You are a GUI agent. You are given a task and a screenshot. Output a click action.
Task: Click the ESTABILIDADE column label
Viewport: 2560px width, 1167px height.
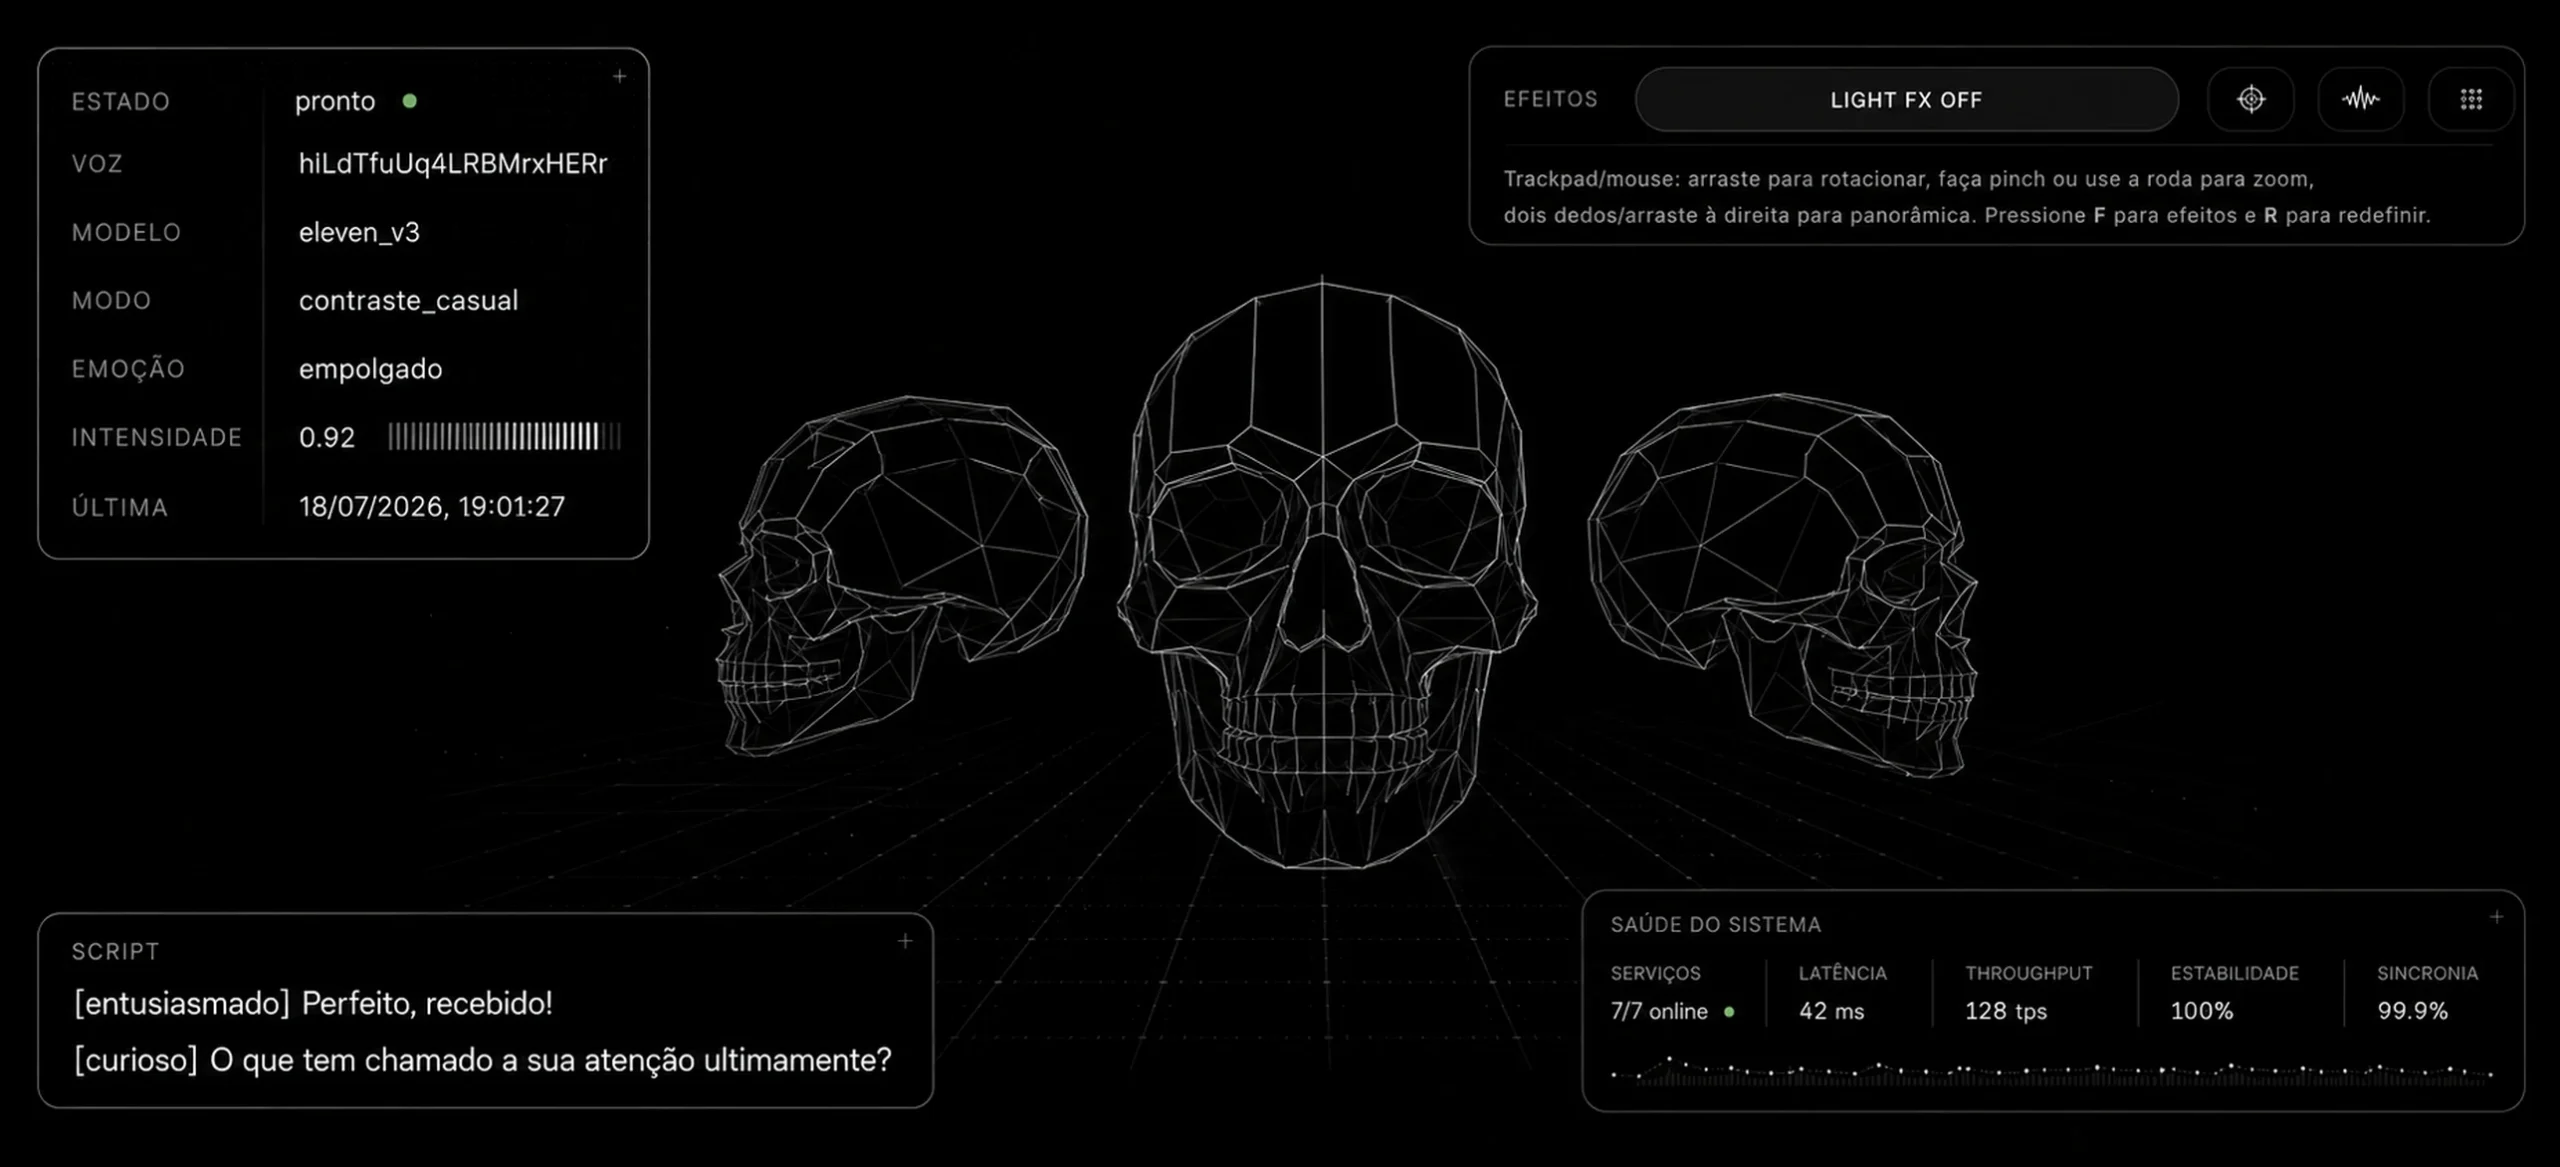click(2234, 973)
